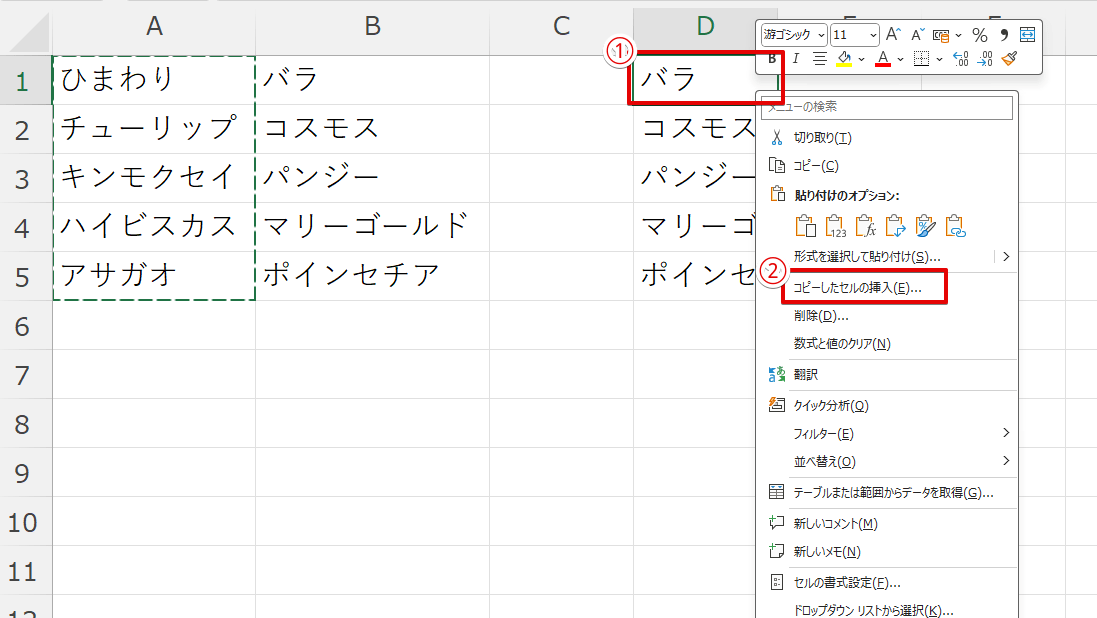Apply percent style from mini toolbar

click(x=980, y=35)
